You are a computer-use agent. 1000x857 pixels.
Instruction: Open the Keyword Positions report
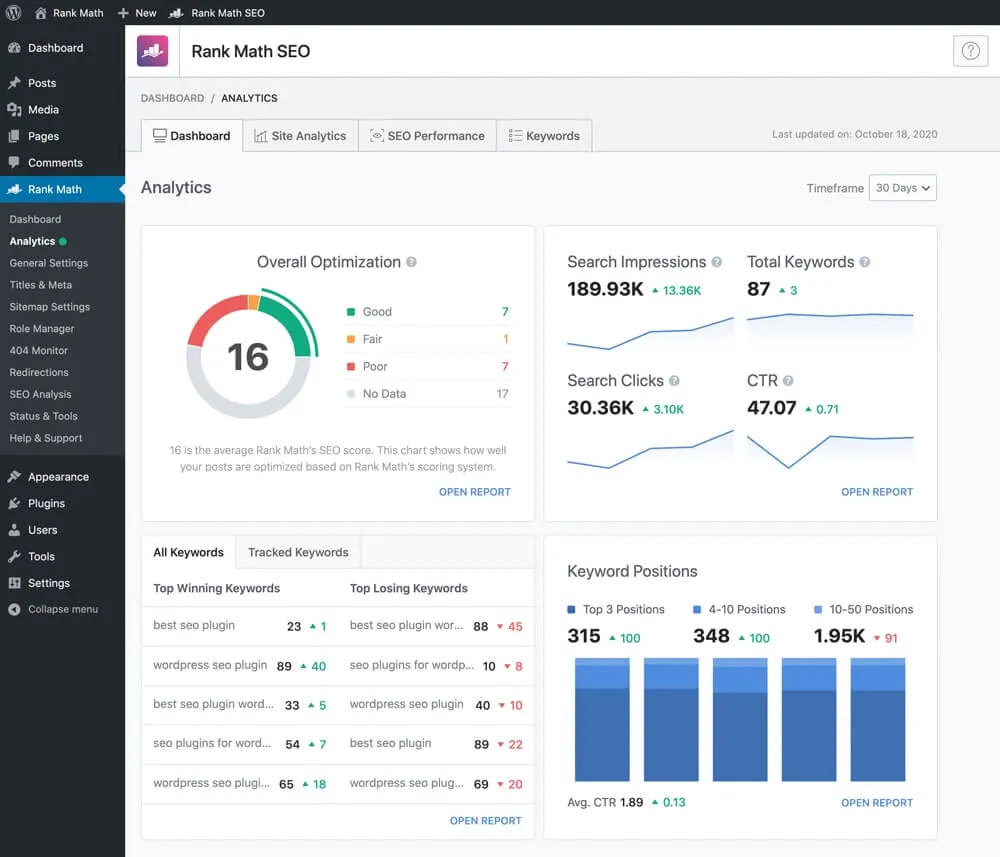pos(876,802)
